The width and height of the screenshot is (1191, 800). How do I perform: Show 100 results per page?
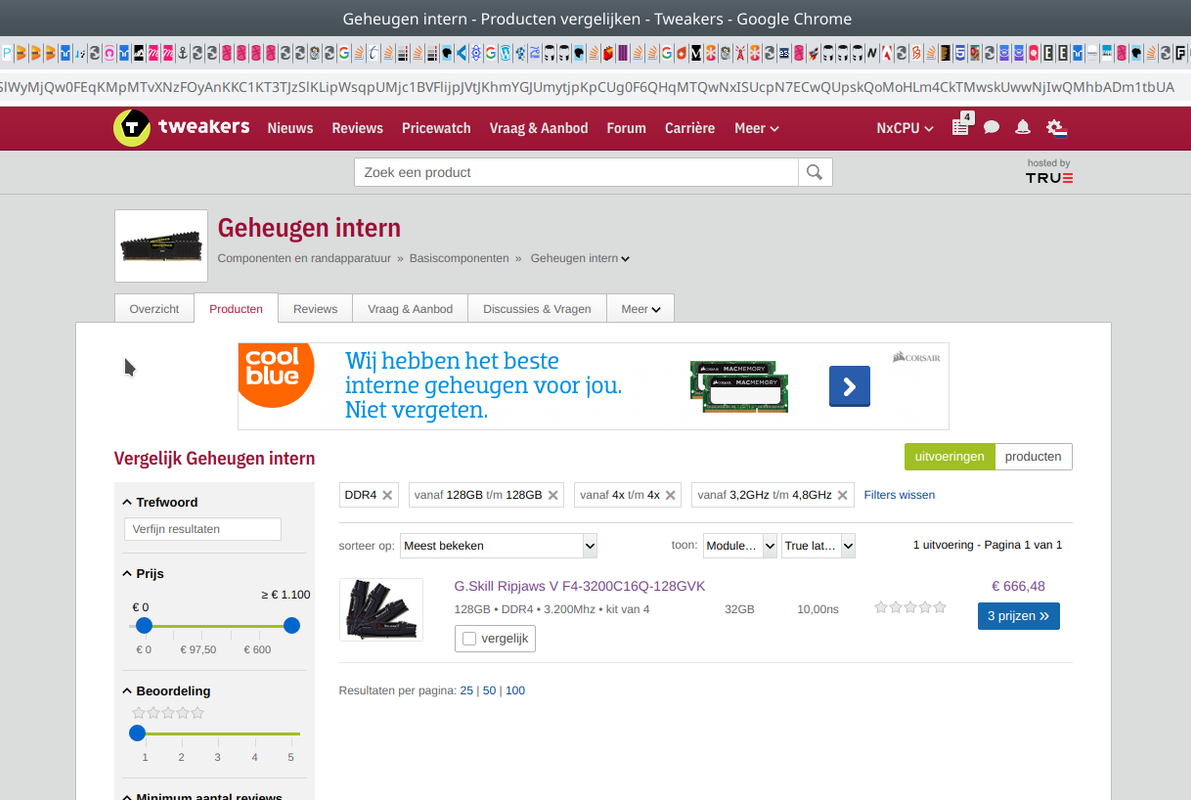tap(515, 691)
